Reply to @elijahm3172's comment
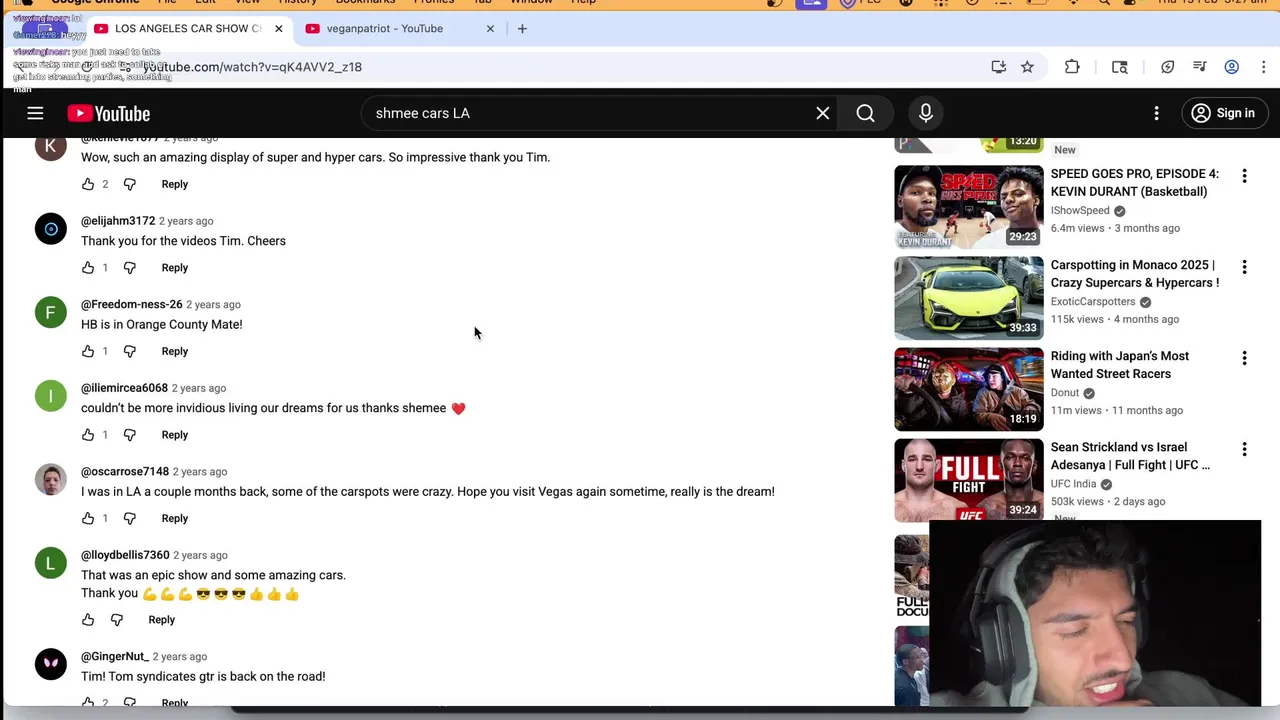The image size is (1280, 720). (x=175, y=268)
